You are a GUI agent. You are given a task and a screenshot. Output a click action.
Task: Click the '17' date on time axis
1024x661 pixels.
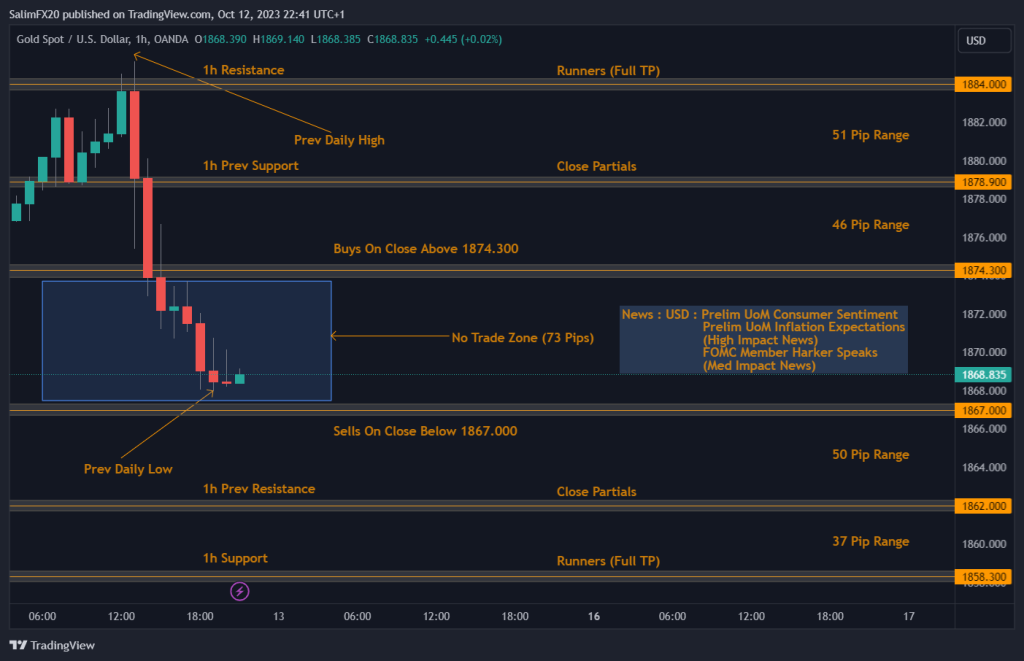tap(908, 616)
